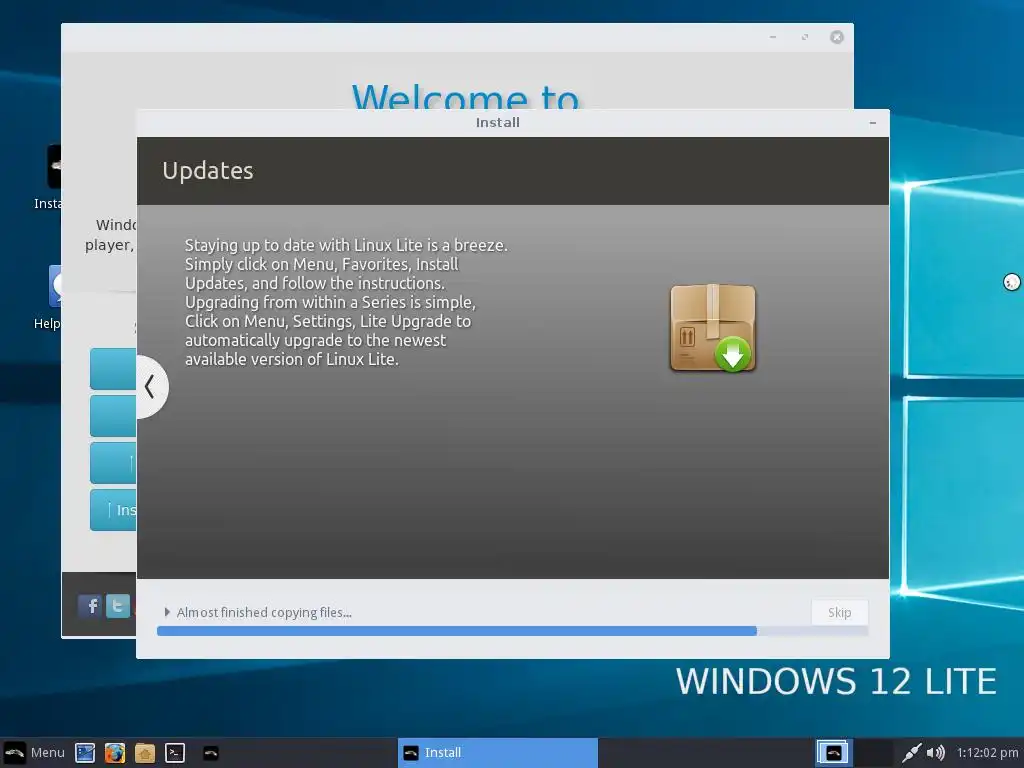The width and height of the screenshot is (1024, 768).
Task: Minimize the Install window
Action: pos(872,123)
